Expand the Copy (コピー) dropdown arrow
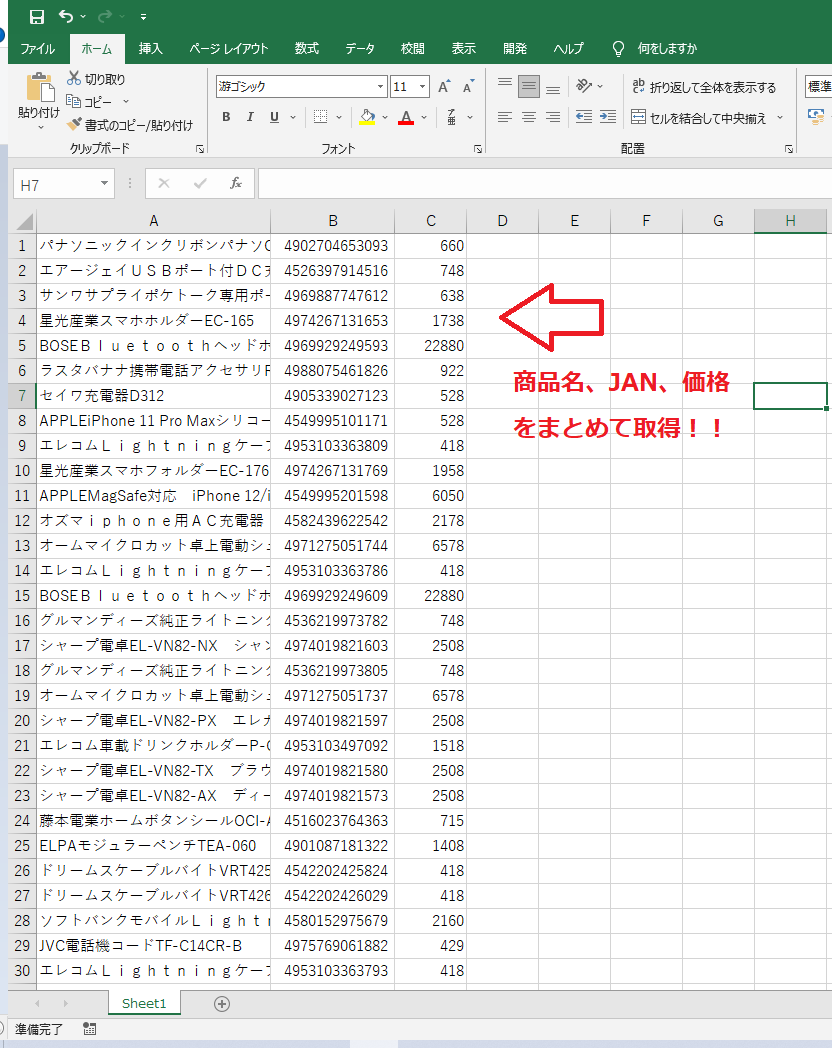 (x=126, y=102)
